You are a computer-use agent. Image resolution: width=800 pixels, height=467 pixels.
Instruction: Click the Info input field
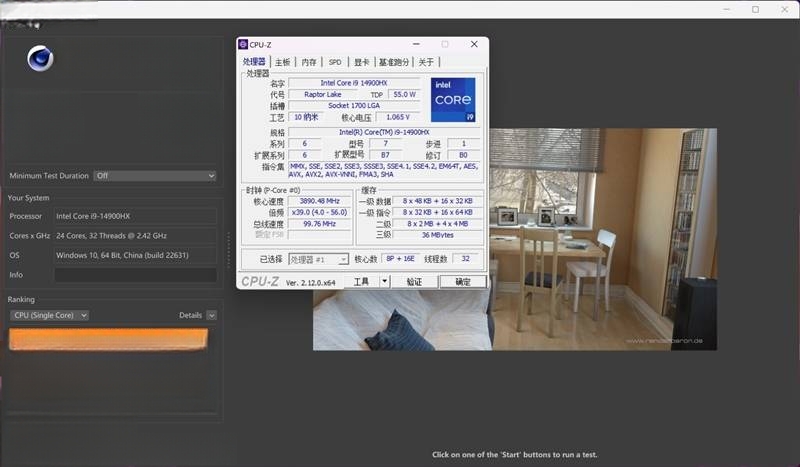(x=136, y=275)
